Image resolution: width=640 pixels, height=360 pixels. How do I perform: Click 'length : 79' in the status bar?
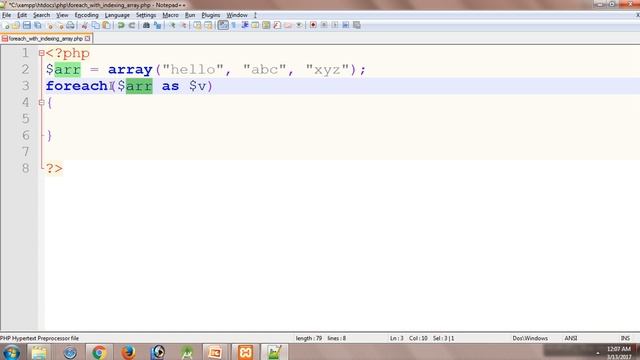pos(309,338)
